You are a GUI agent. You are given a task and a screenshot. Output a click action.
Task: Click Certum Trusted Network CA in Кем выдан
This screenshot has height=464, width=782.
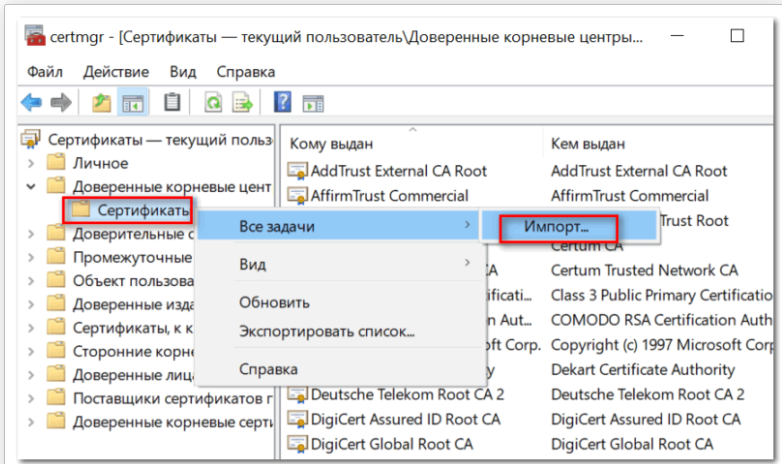[644, 270]
